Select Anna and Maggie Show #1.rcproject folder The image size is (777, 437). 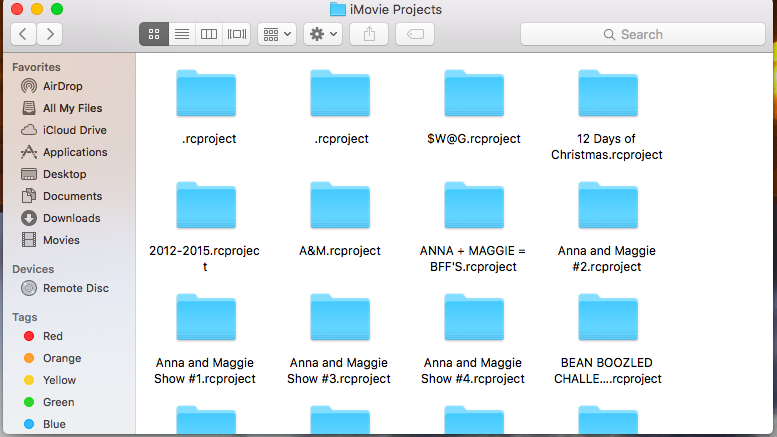pyautogui.click(x=206, y=318)
